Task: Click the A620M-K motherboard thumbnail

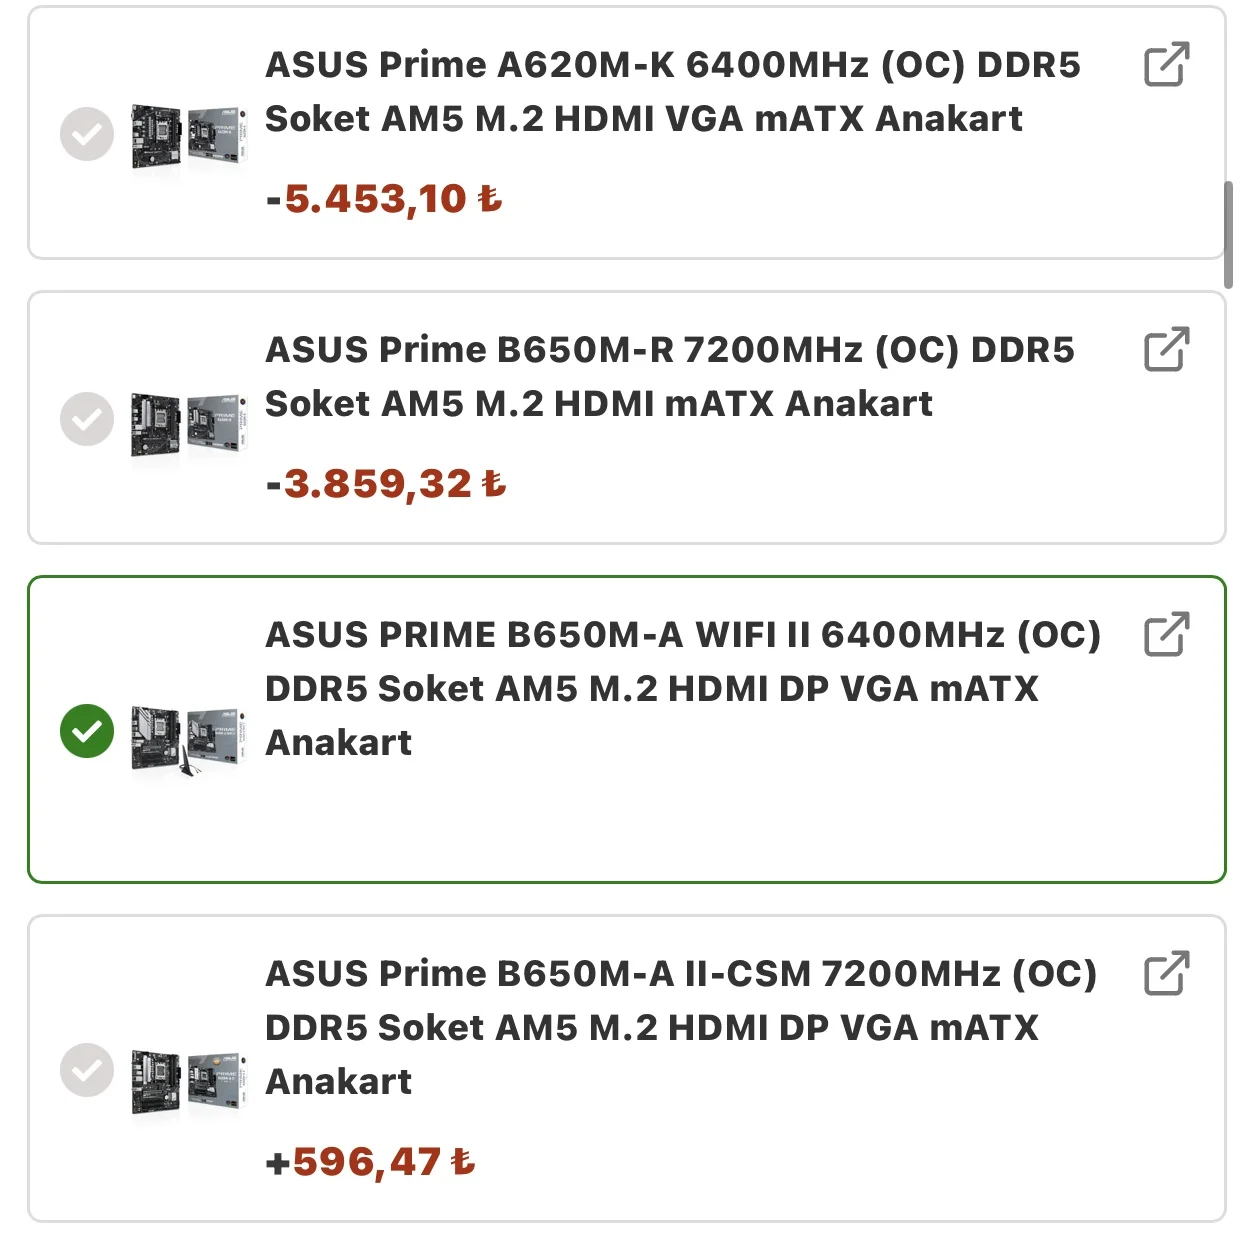Action: tap(188, 137)
